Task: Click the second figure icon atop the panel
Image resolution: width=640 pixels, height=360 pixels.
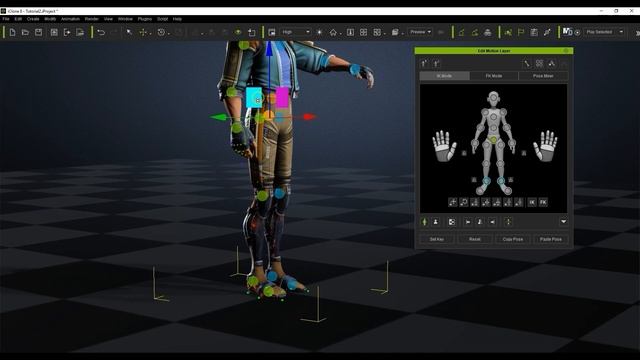Action: (436, 63)
